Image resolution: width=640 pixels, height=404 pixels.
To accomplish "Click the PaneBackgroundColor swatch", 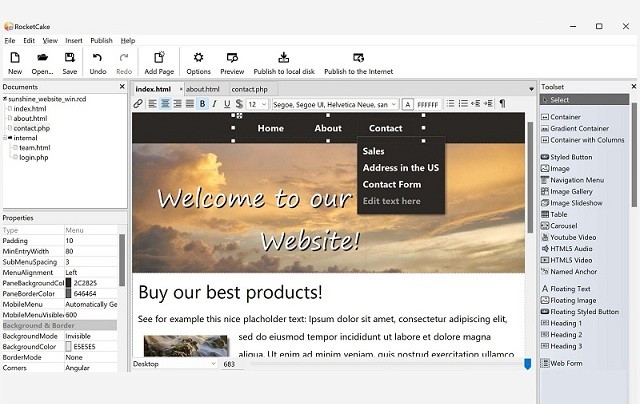I will click(69, 283).
